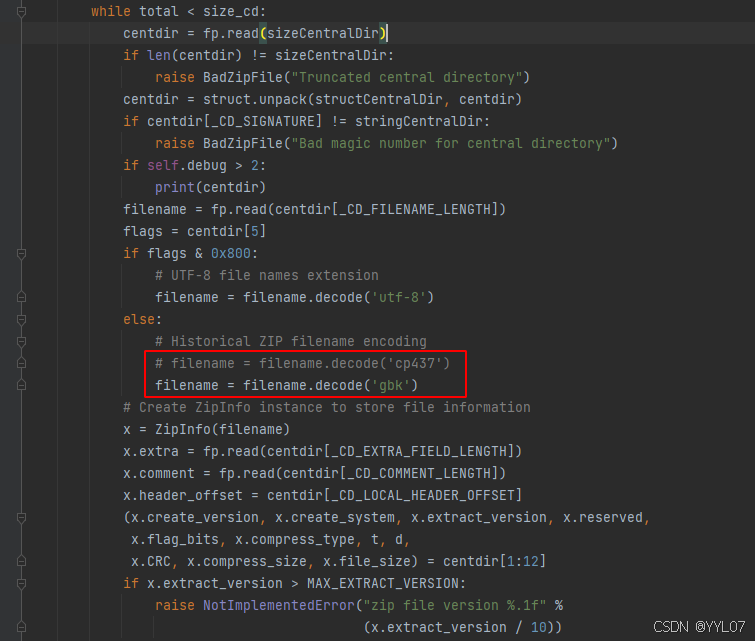
Task: Click the line 'x = ZipInfo(filename)'
Action: [x=207, y=429]
